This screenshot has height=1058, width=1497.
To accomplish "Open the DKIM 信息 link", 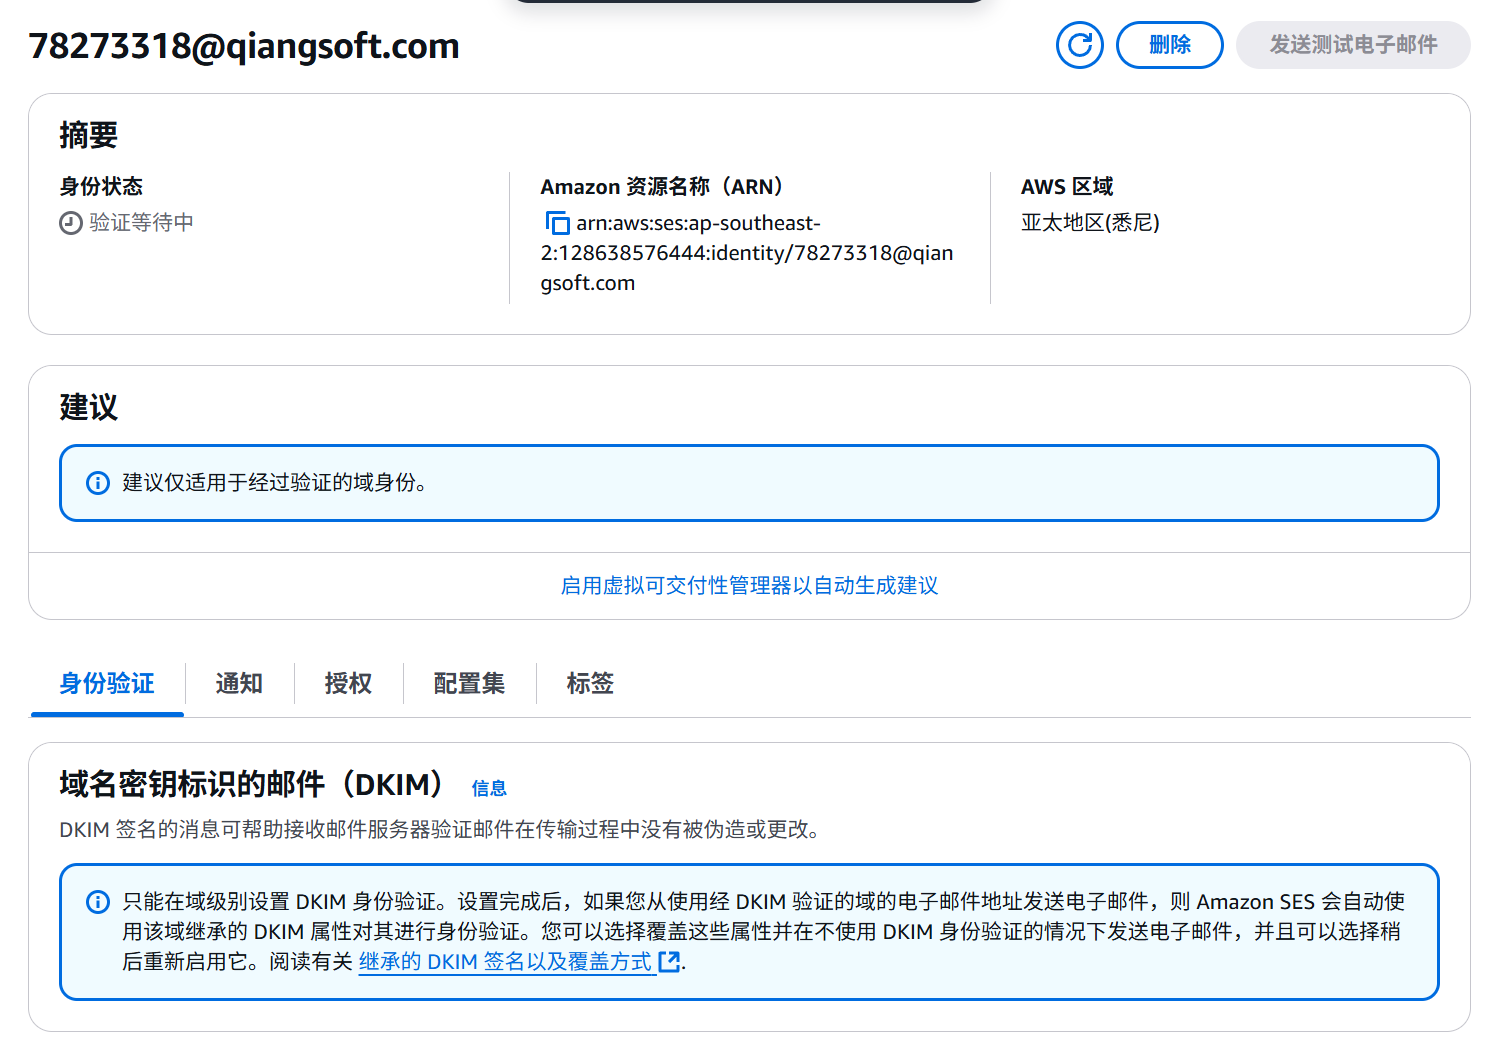I will (x=489, y=789).
